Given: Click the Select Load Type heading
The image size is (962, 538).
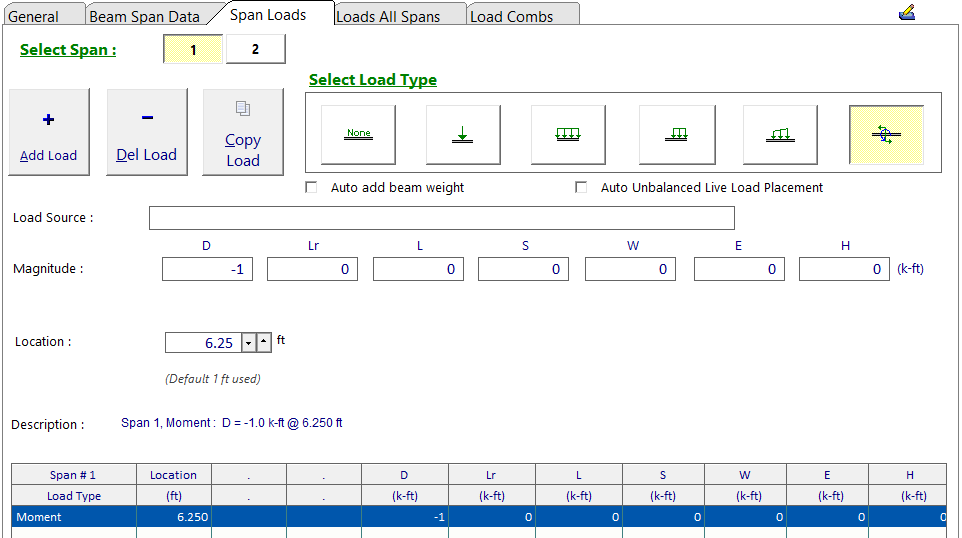Looking at the screenshot, I should [373, 80].
